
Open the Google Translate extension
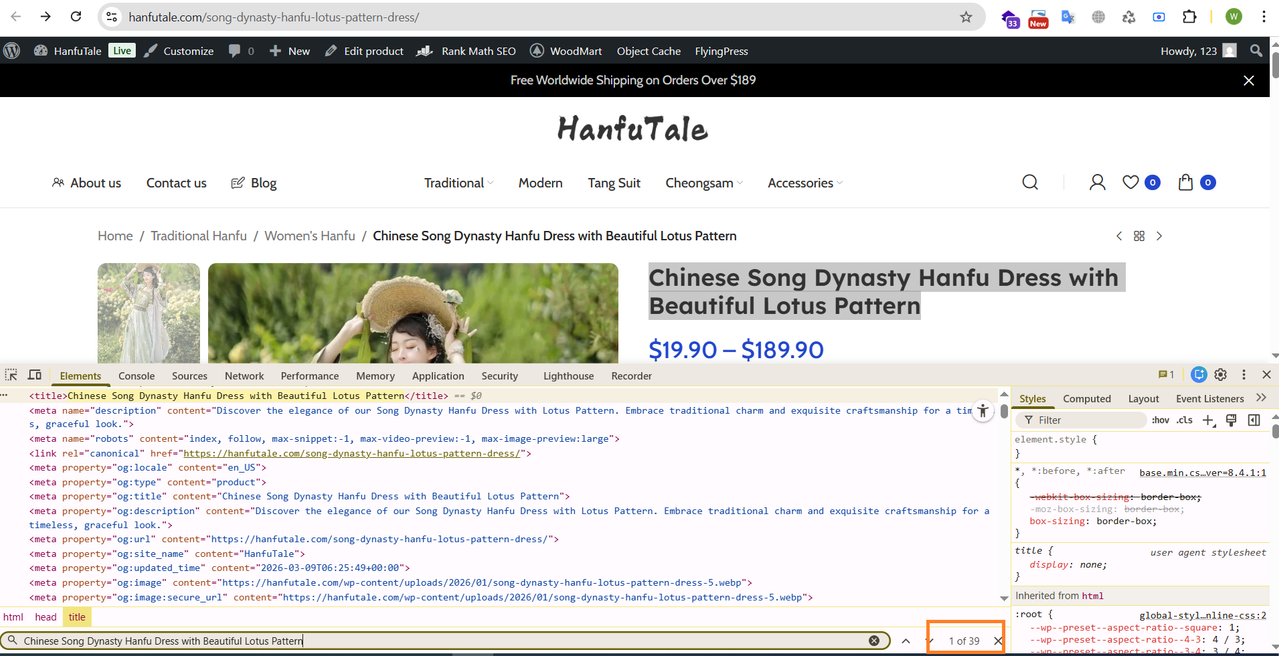[x=1068, y=17]
